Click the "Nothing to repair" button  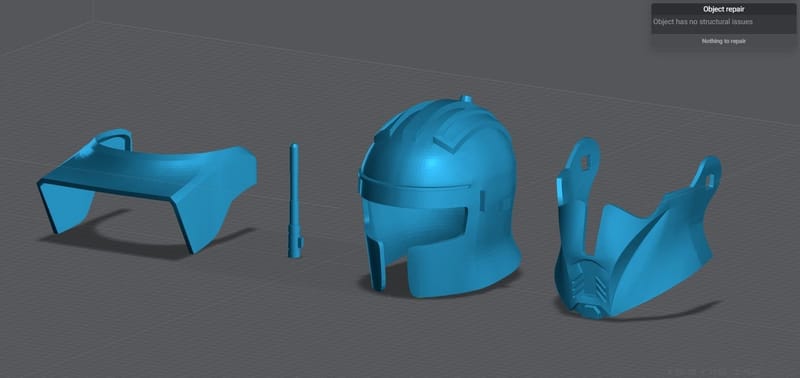723,41
